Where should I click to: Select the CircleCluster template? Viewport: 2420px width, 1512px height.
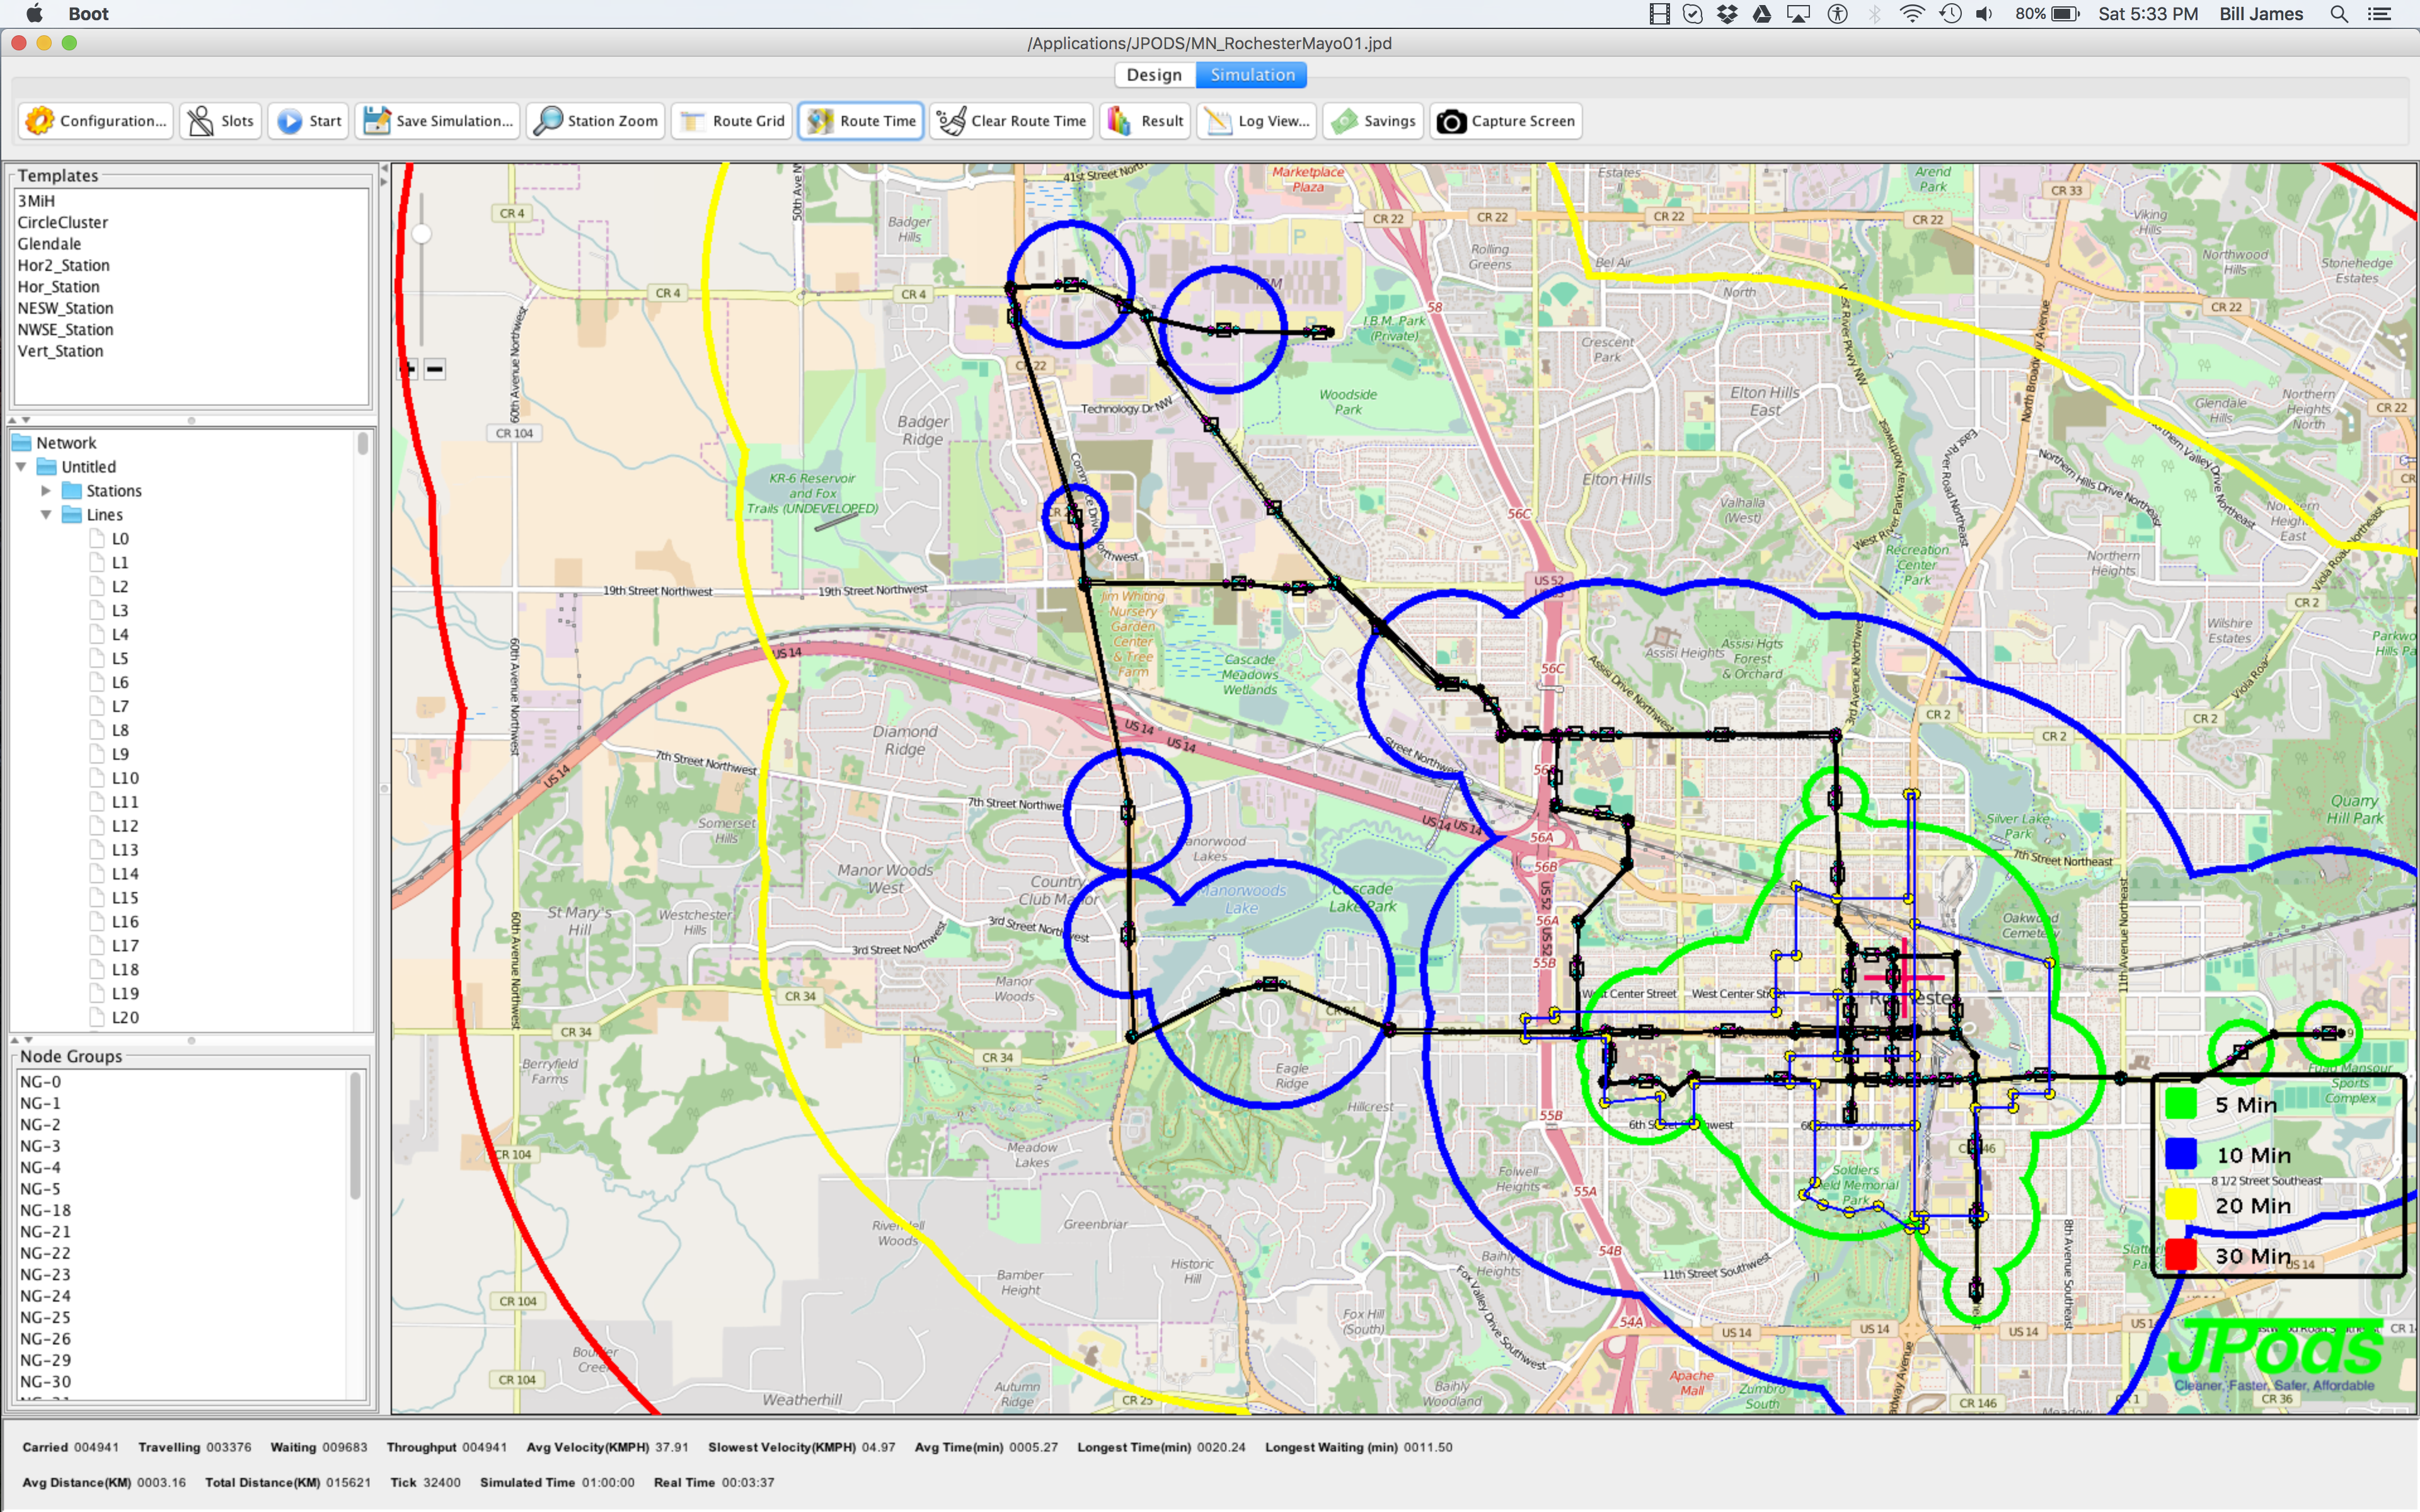point(62,222)
